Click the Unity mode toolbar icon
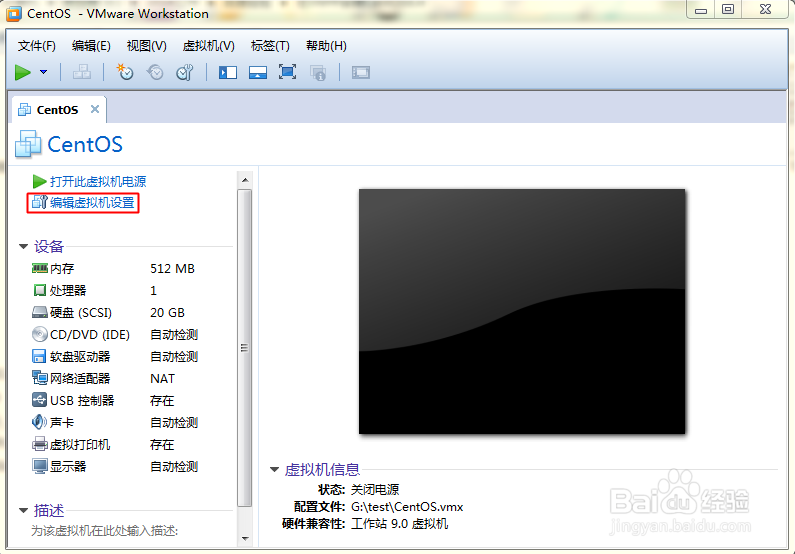Screen dimensions: 795x554 pyautogui.click(x=318, y=73)
